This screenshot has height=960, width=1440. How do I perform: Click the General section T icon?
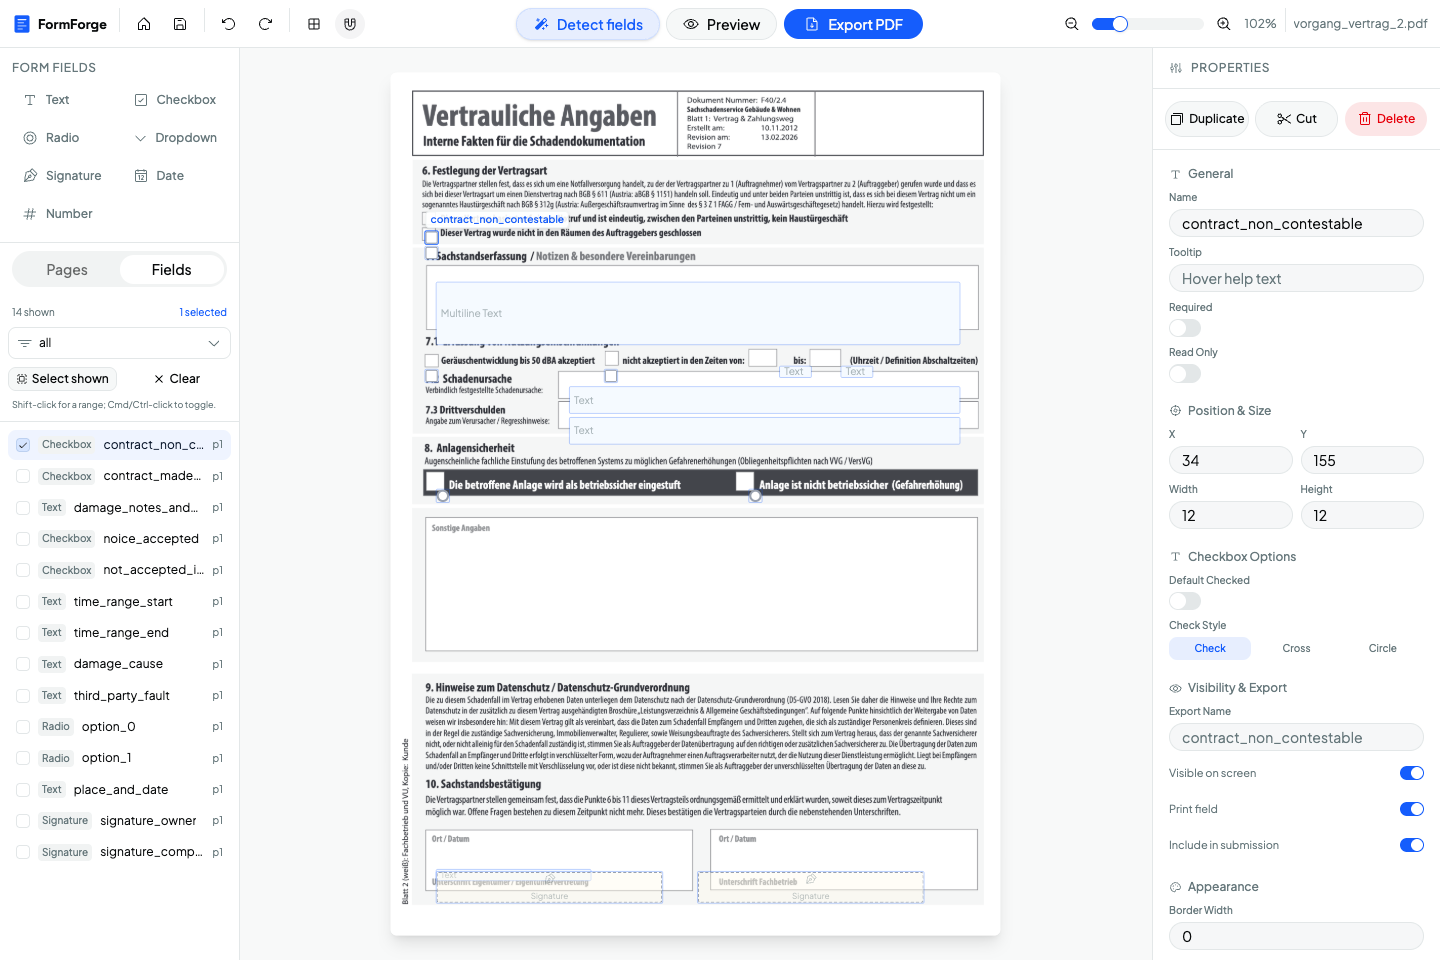pyautogui.click(x=1176, y=174)
